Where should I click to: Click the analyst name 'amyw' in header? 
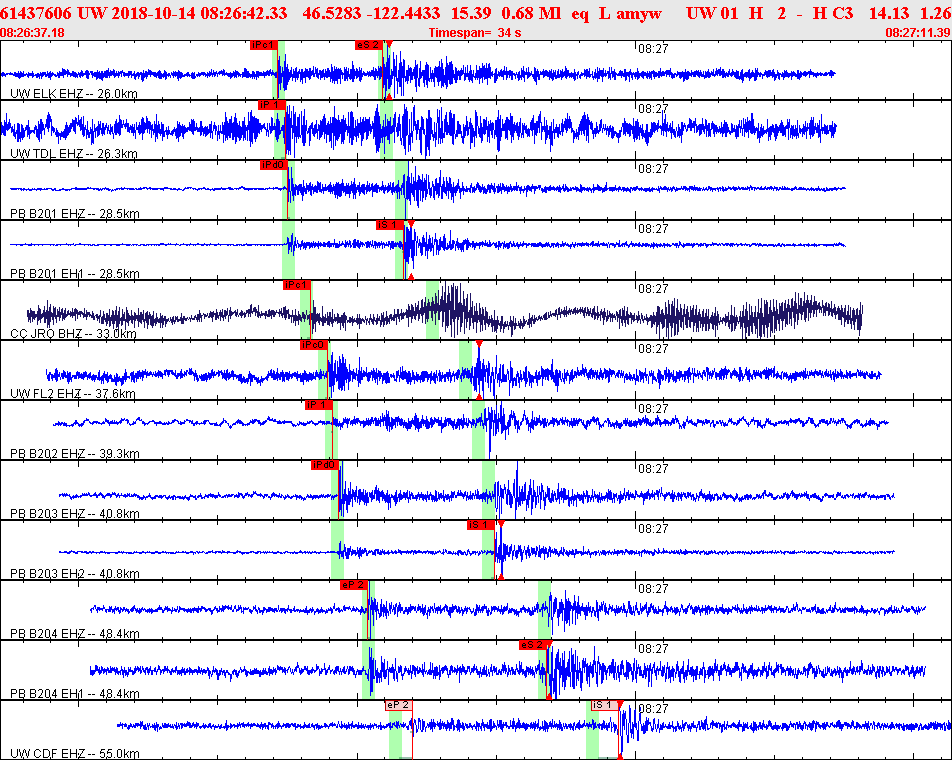(x=639, y=13)
